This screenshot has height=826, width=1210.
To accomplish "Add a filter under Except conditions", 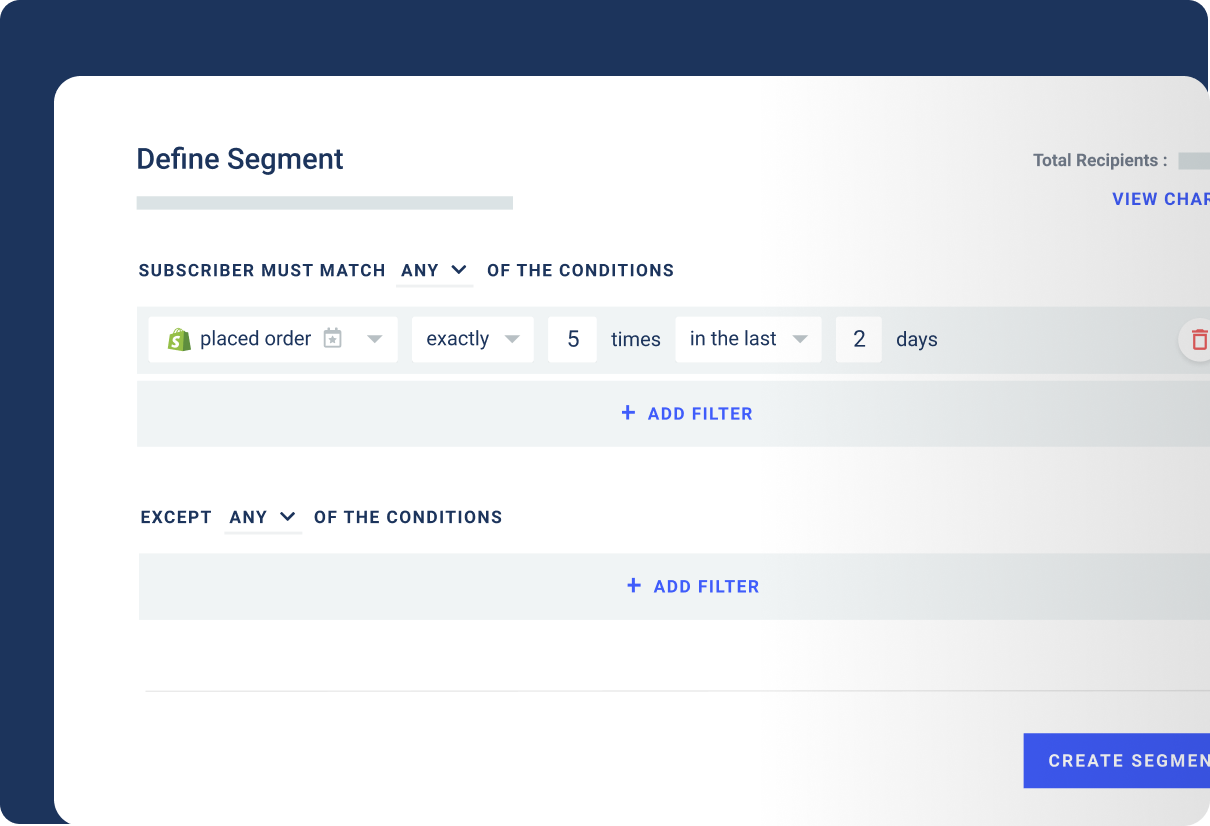I will point(692,586).
